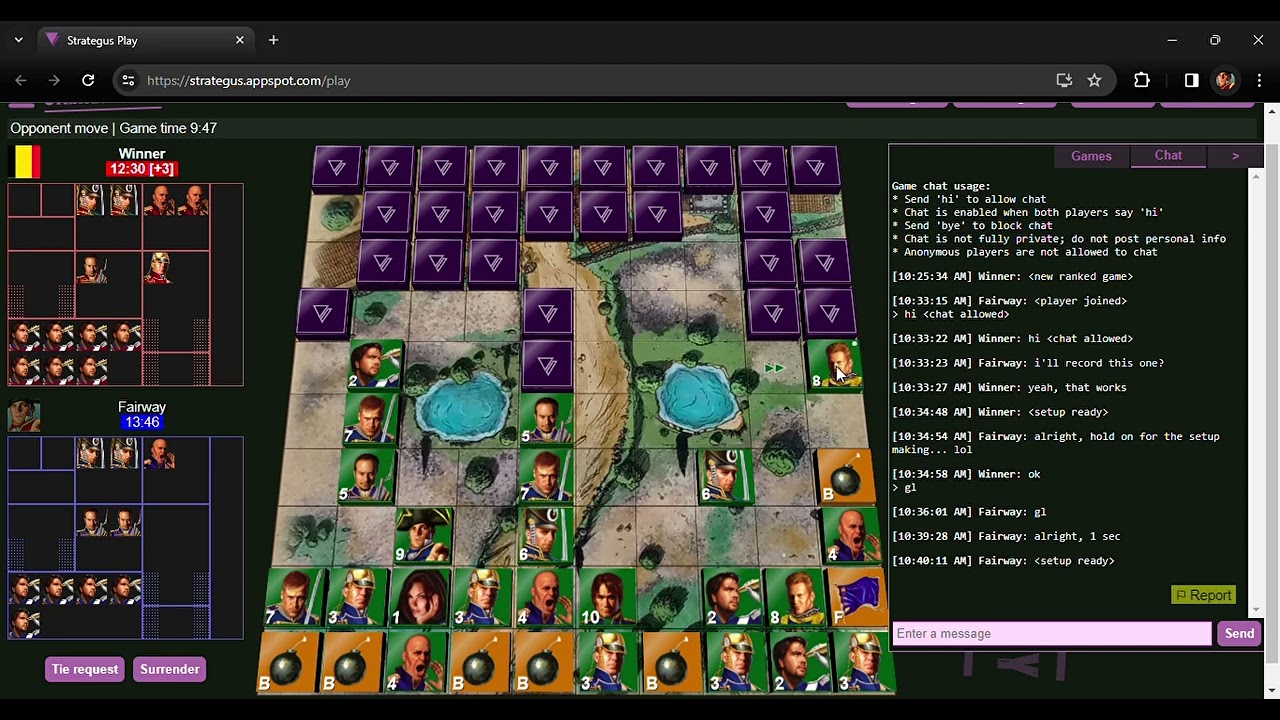This screenshot has width=1280, height=720.
Task: Select rank 4 piece immediately left of Marshal
Action: 545,600
